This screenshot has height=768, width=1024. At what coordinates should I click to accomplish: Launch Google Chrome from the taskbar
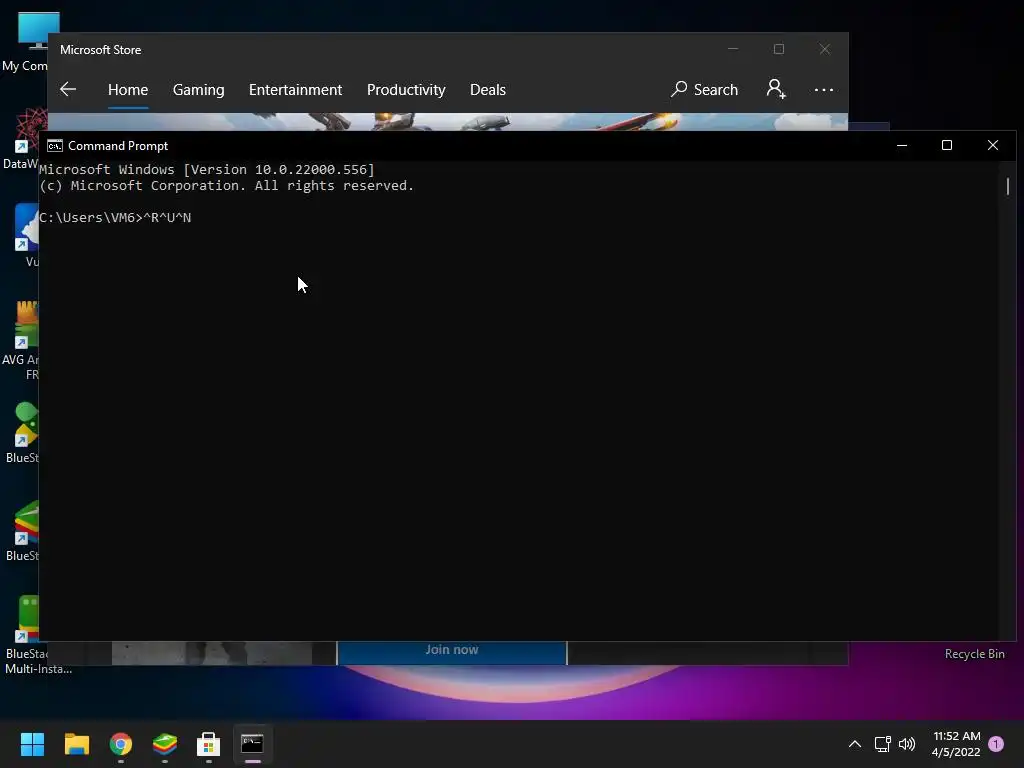121,744
